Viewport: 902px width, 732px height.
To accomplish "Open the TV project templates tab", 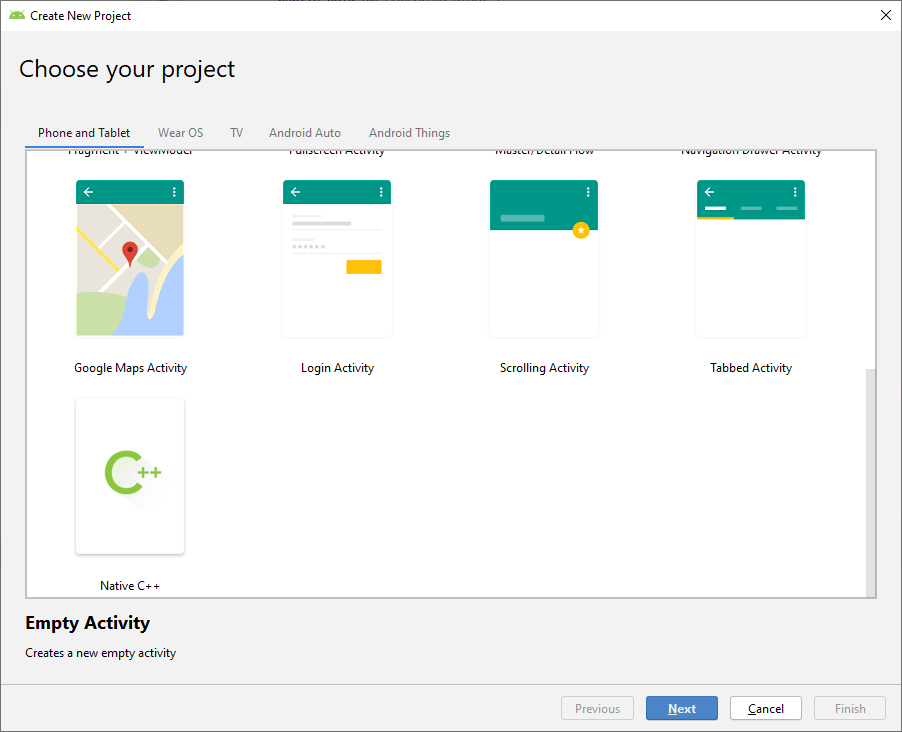I will (x=236, y=132).
